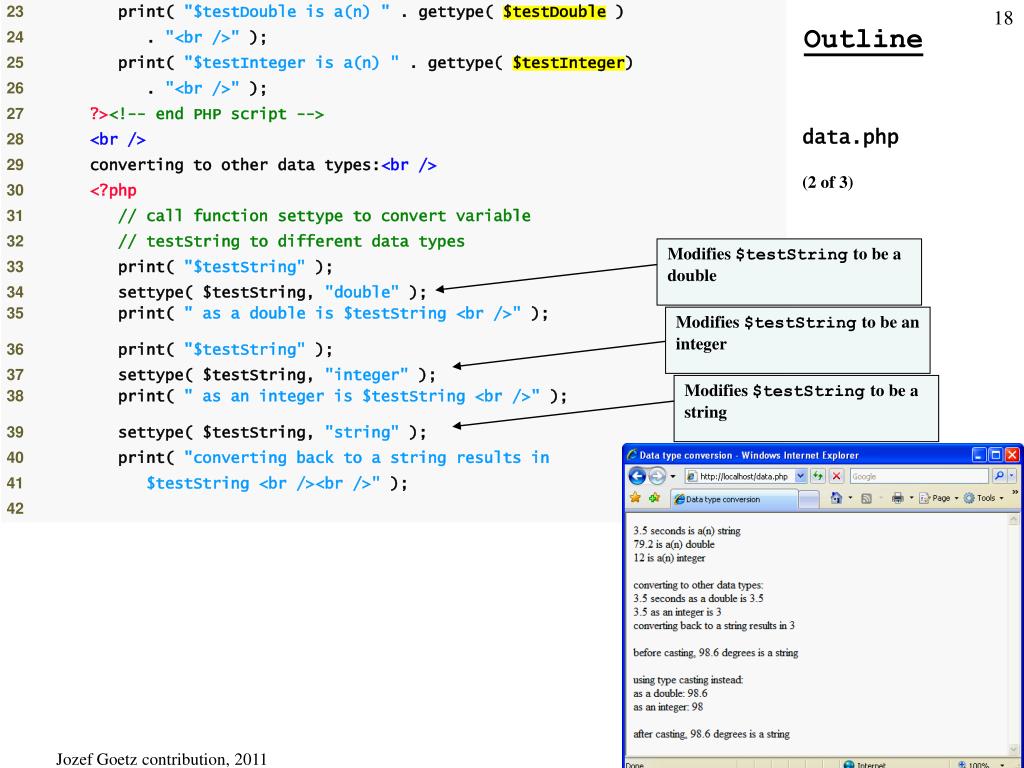Stop loading with the red X button
This screenshot has width=1024, height=768.
pyautogui.click(x=836, y=476)
